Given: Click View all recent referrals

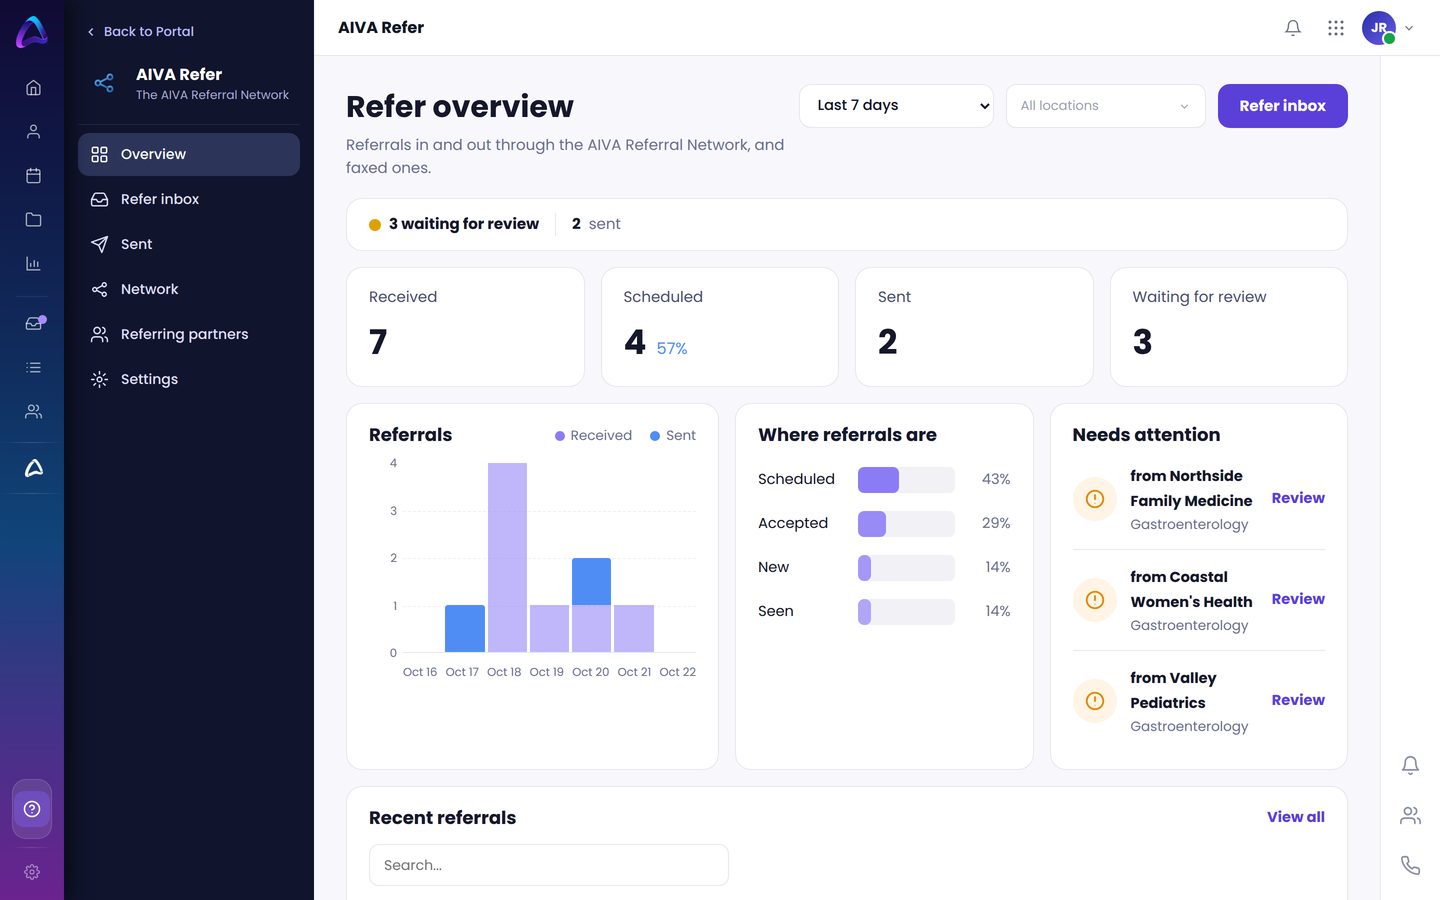Looking at the screenshot, I should [1295, 817].
